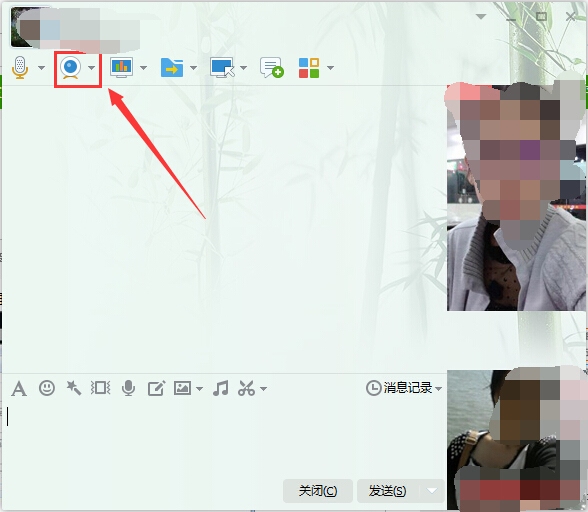The width and height of the screenshot is (588, 512).
Task: View the contact's upper profile photo
Action: point(517,197)
